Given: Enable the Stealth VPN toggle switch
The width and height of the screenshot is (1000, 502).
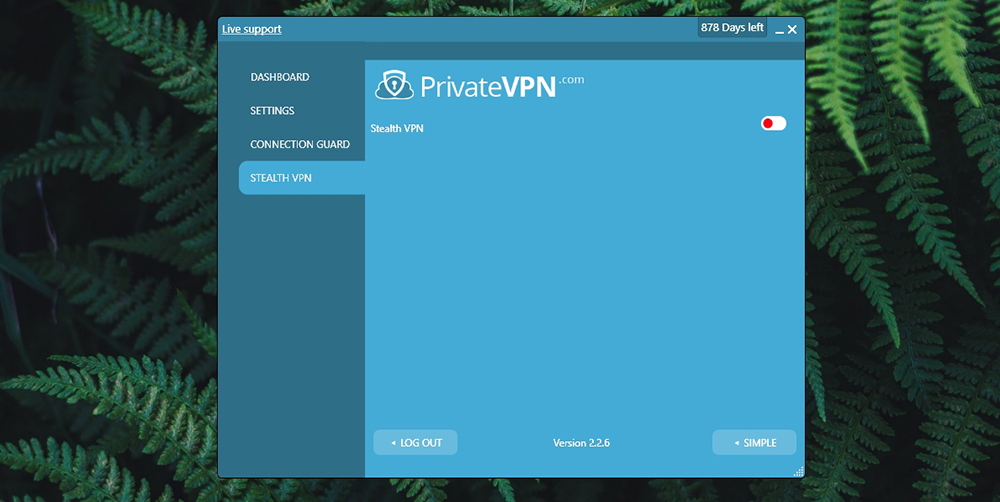Looking at the screenshot, I should 774,123.
